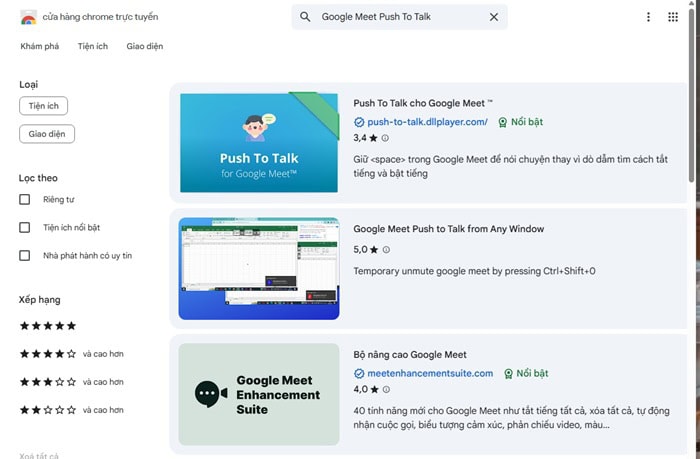This screenshot has width=700, height=459.
Task: Click Google Meet Enhancement Suite thumbnail
Action: point(259,394)
